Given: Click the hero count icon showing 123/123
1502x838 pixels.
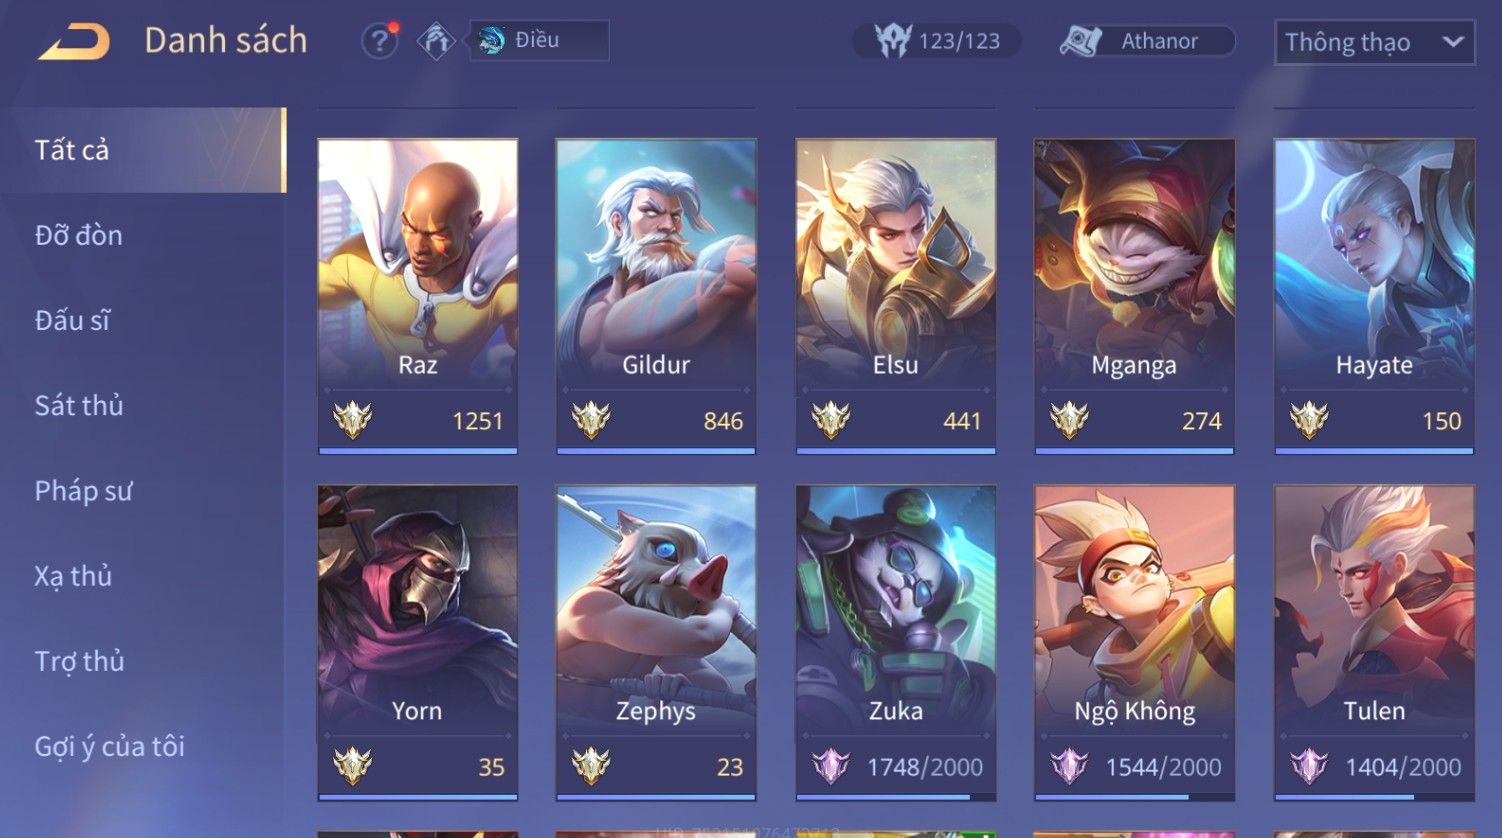Looking at the screenshot, I should pyautogui.click(x=892, y=41).
